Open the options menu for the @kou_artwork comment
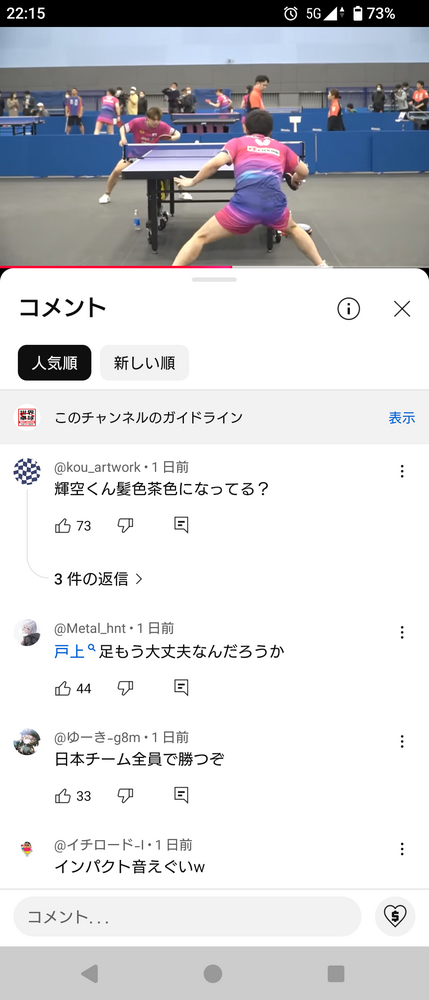Viewport: 429px width, 1000px height. click(402, 471)
